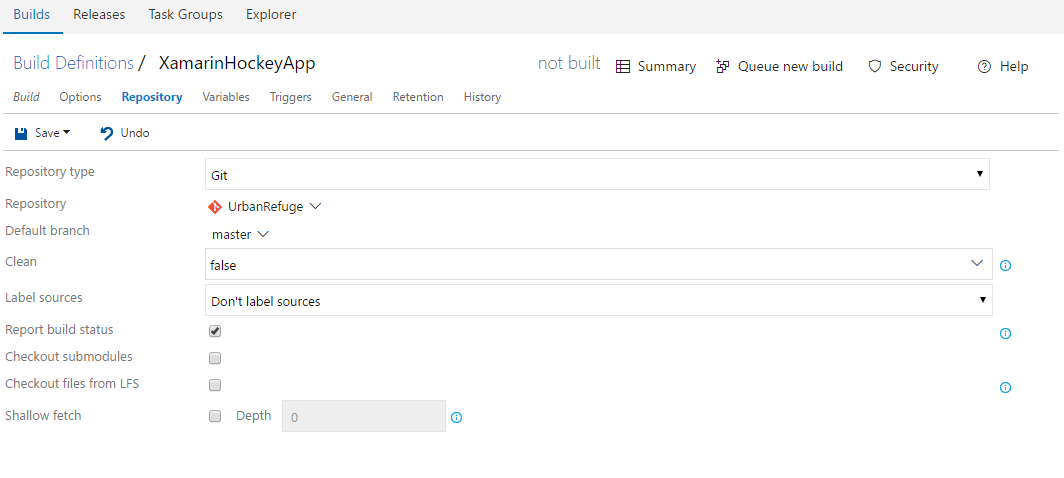Switch to the Releases hub tab

pyautogui.click(x=99, y=14)
